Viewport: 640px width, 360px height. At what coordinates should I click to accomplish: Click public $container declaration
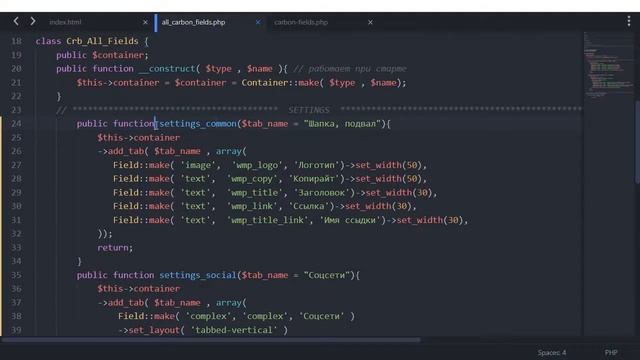pyautogui.click(x=102, y=55)
